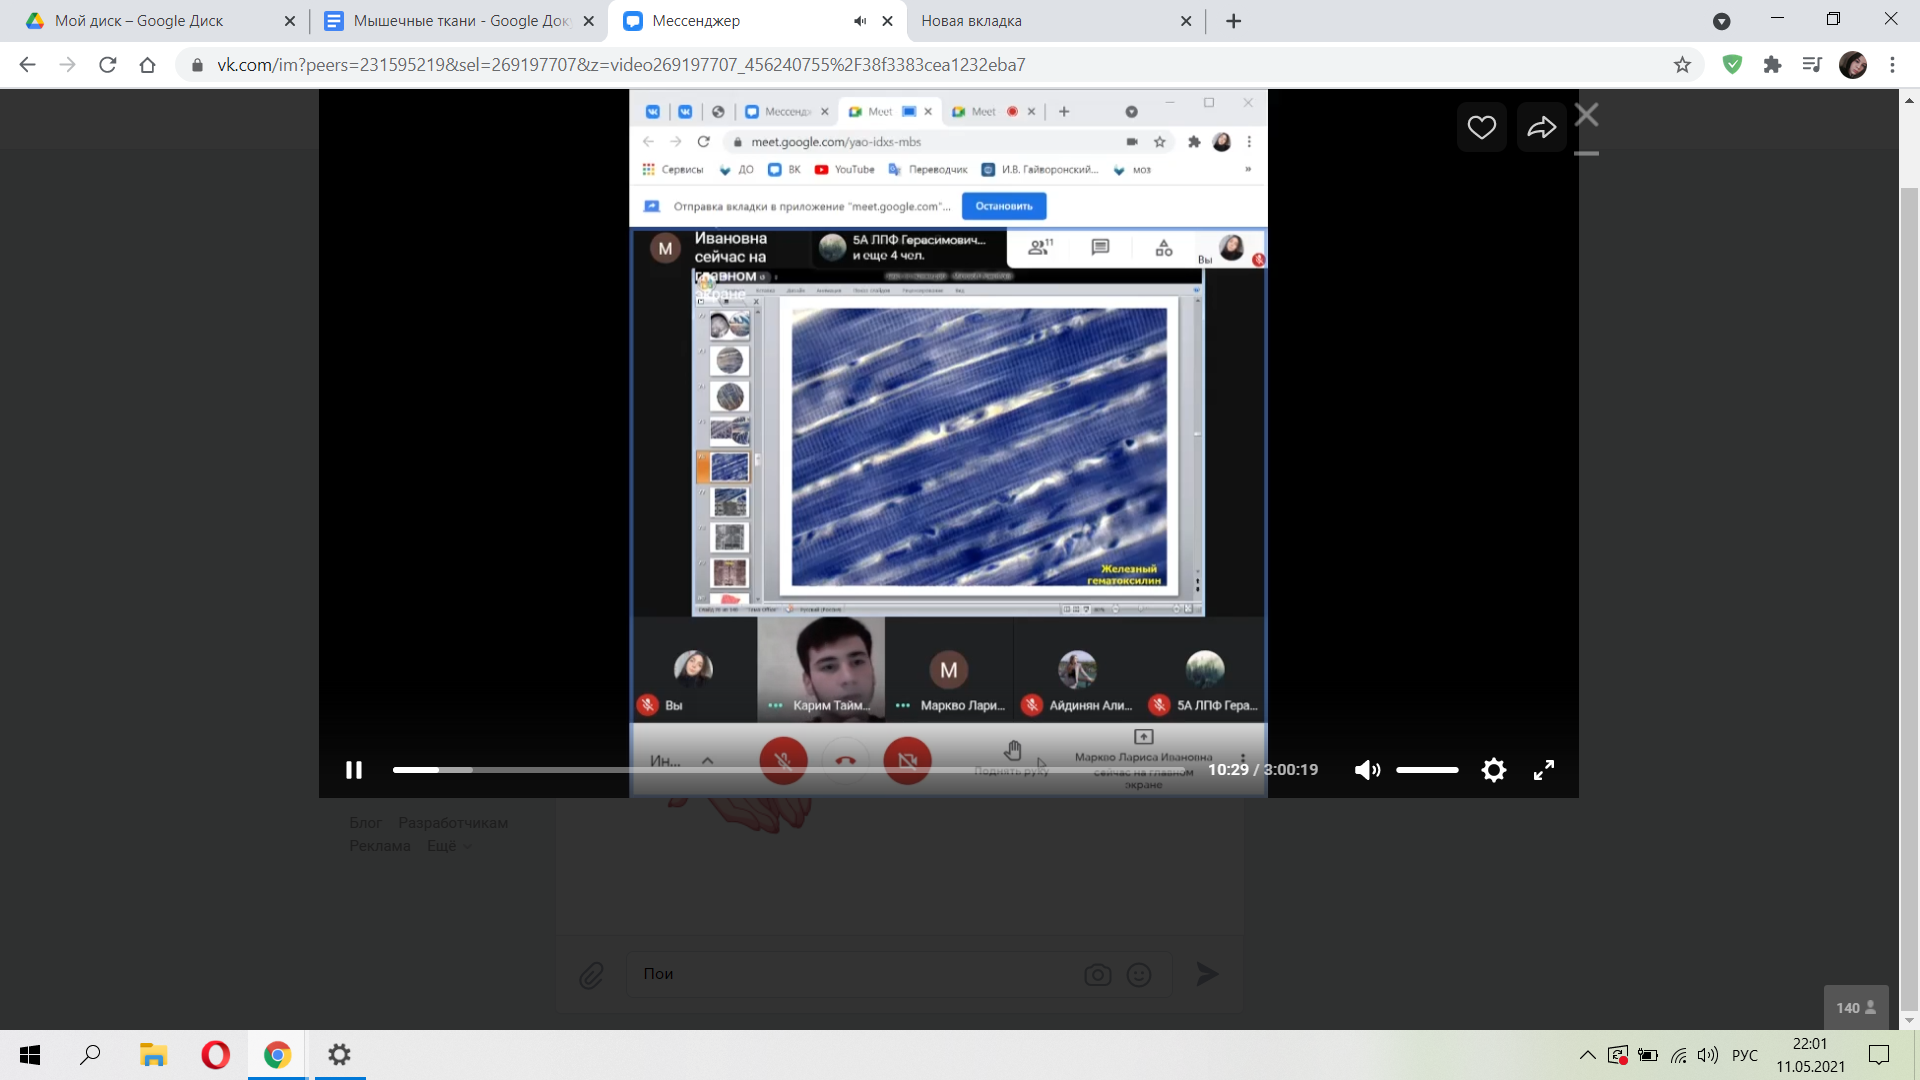Go forward in browser history
This screenshot has height=1080, width=1920.
(67, 65)
